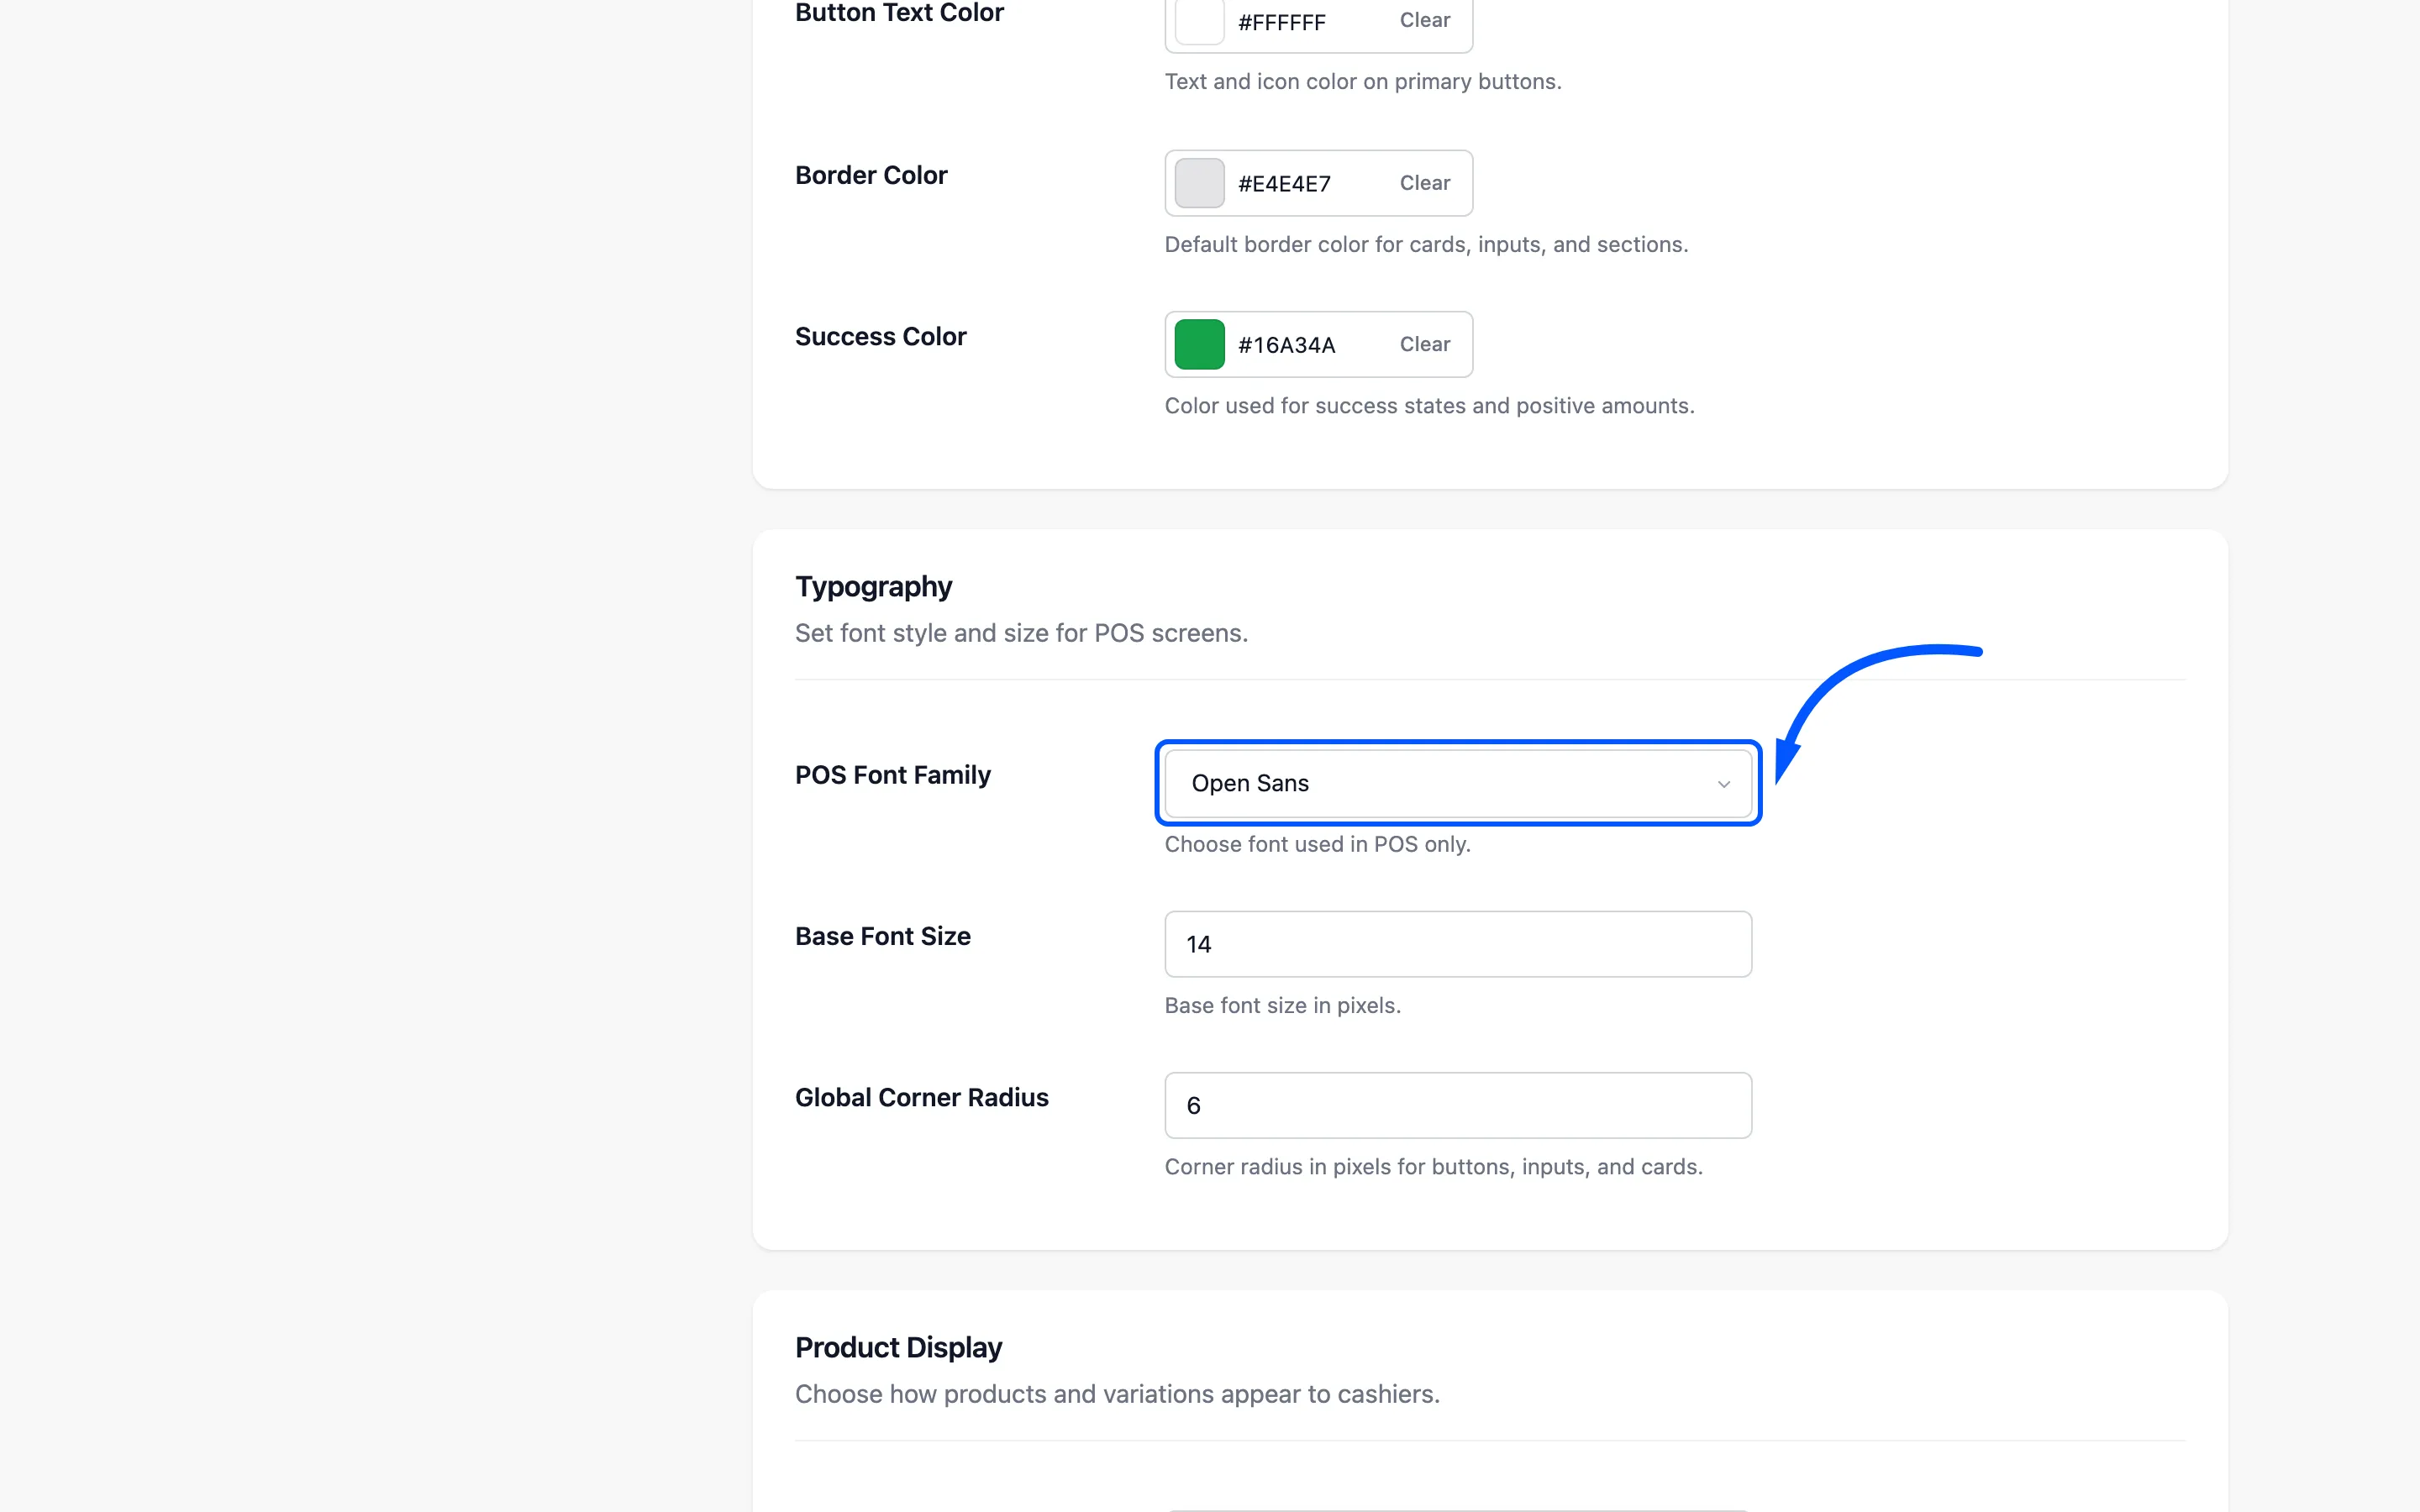Click the chevron in the Open Sans select

coord(1723,784)
